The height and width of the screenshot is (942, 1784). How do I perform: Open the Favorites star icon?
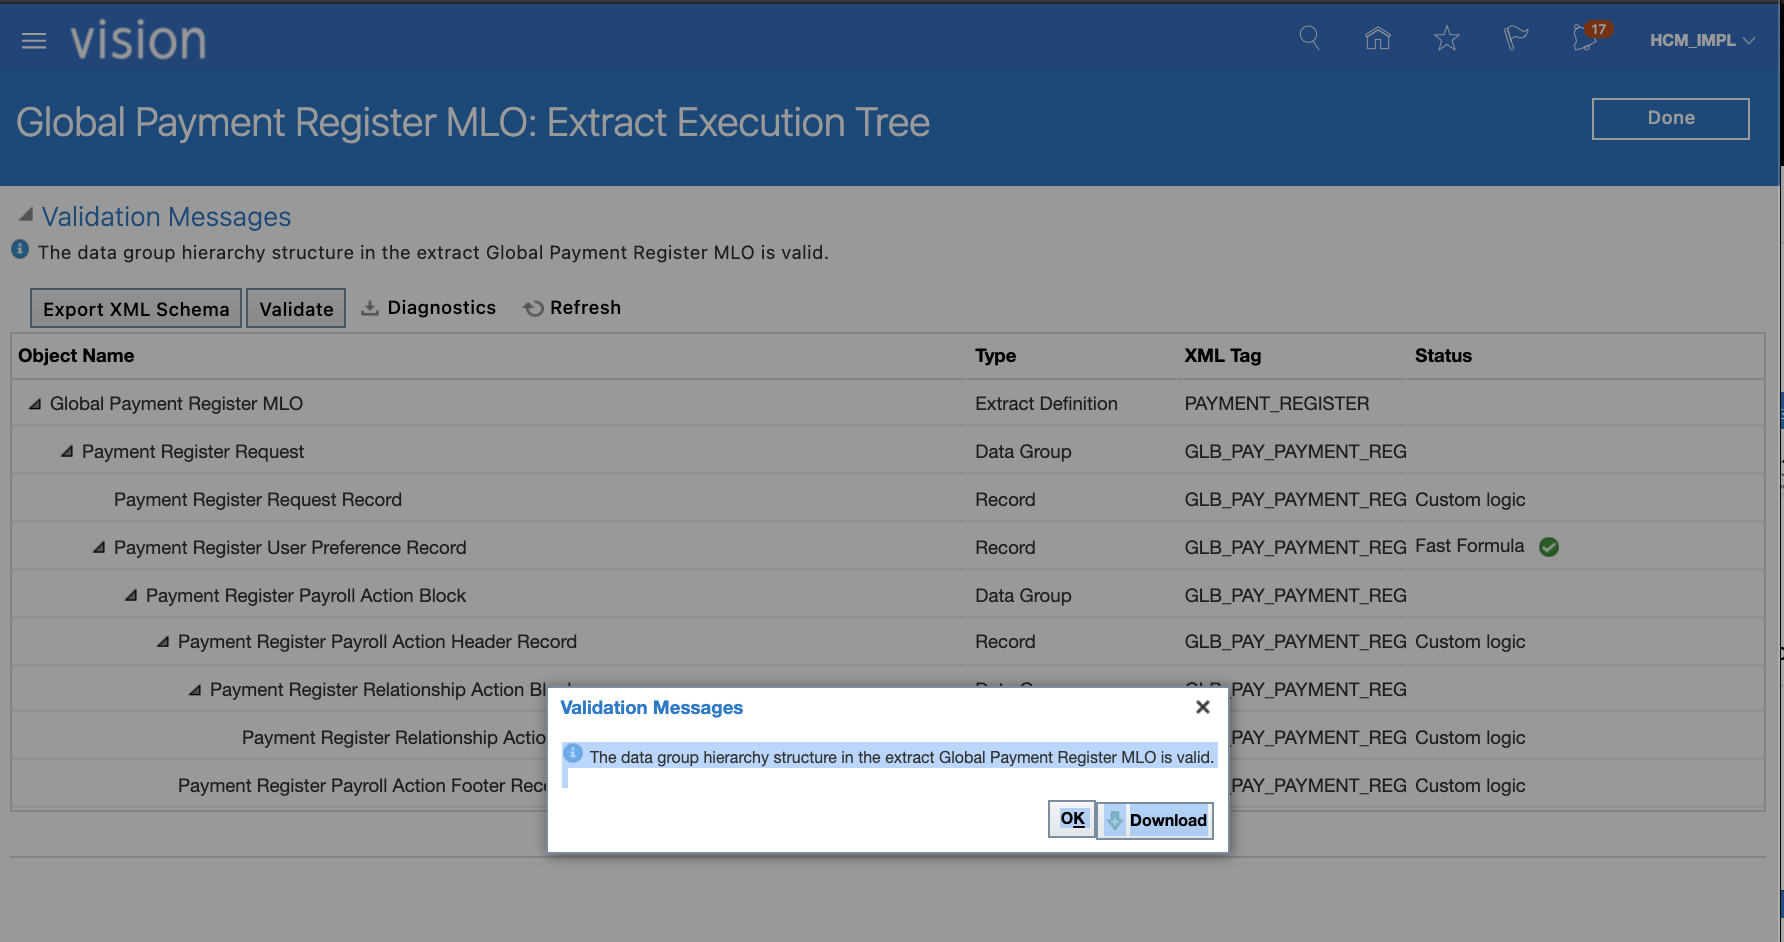point(1447,39)
